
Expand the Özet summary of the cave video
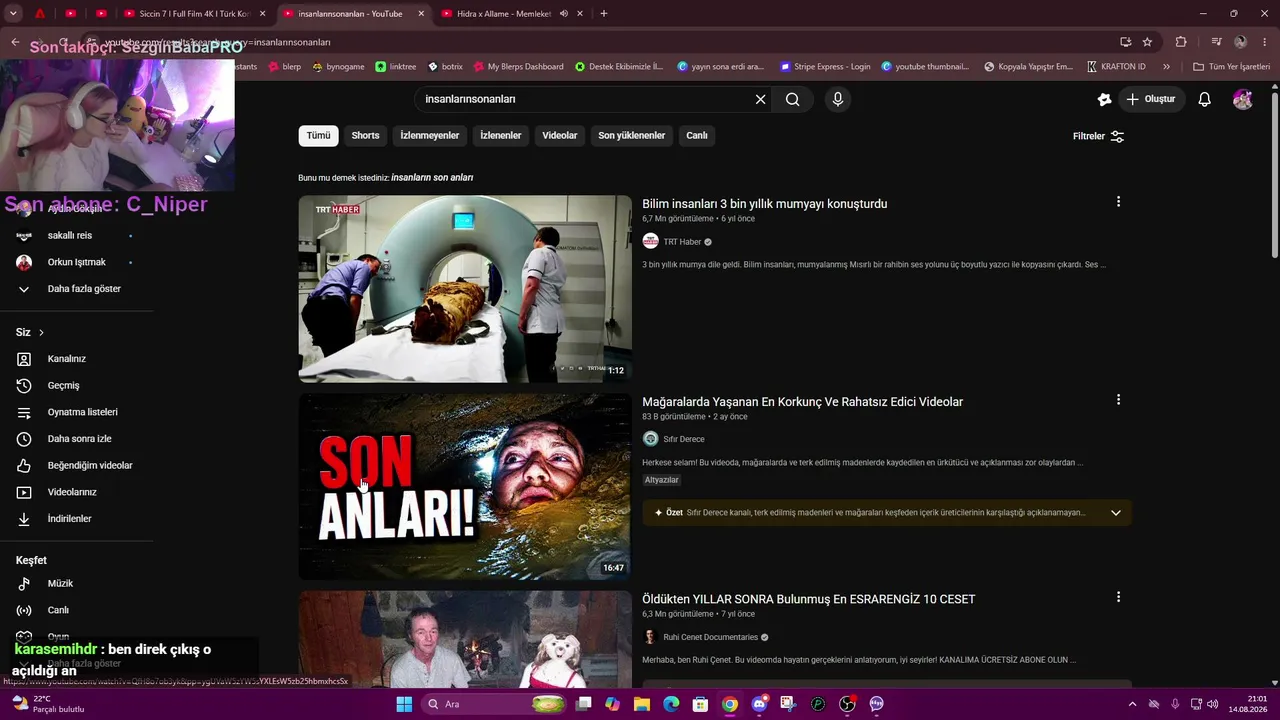[1116, 513]
